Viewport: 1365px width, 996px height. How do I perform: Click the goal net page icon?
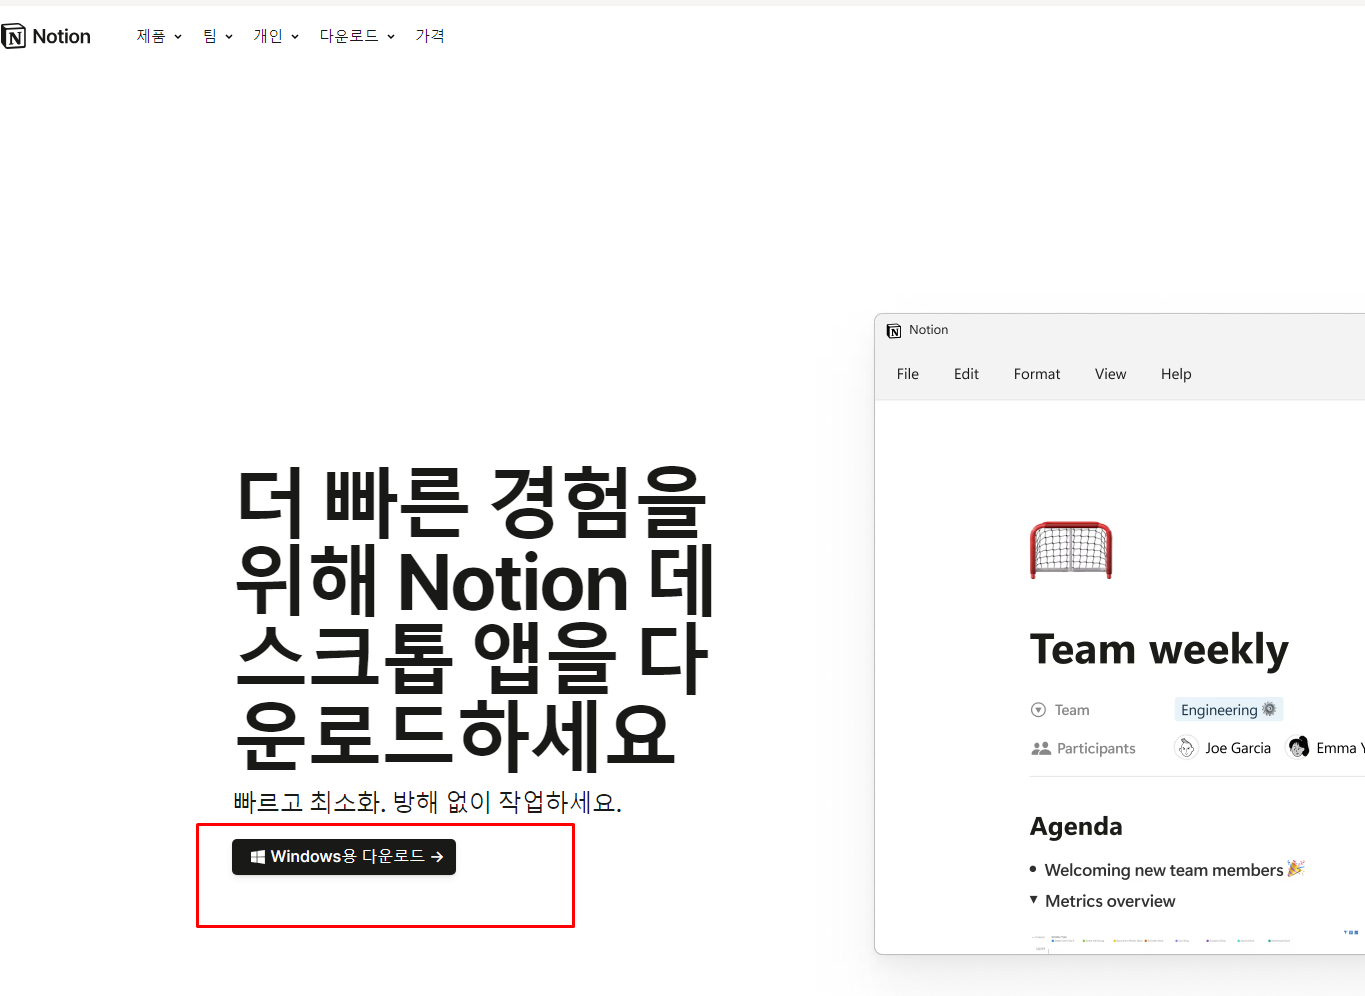coord(1071,550)
